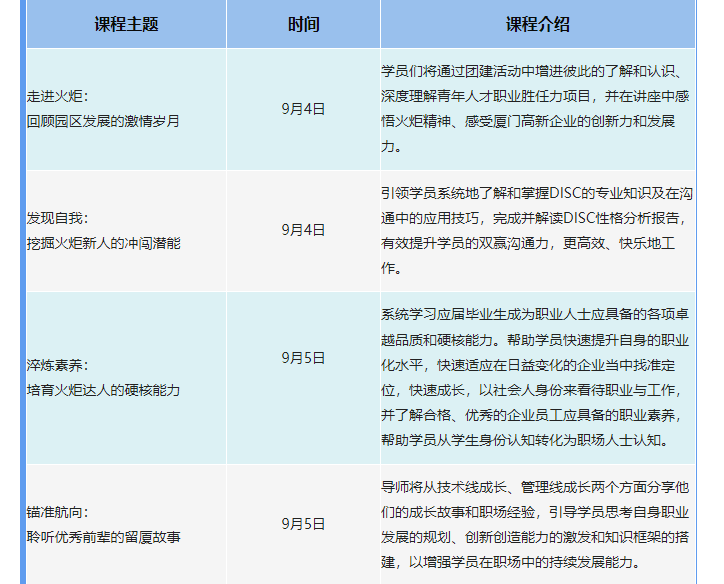Select the 发现自我 course title
Viewport: 724px width, 584px height.
coord(57,219)
